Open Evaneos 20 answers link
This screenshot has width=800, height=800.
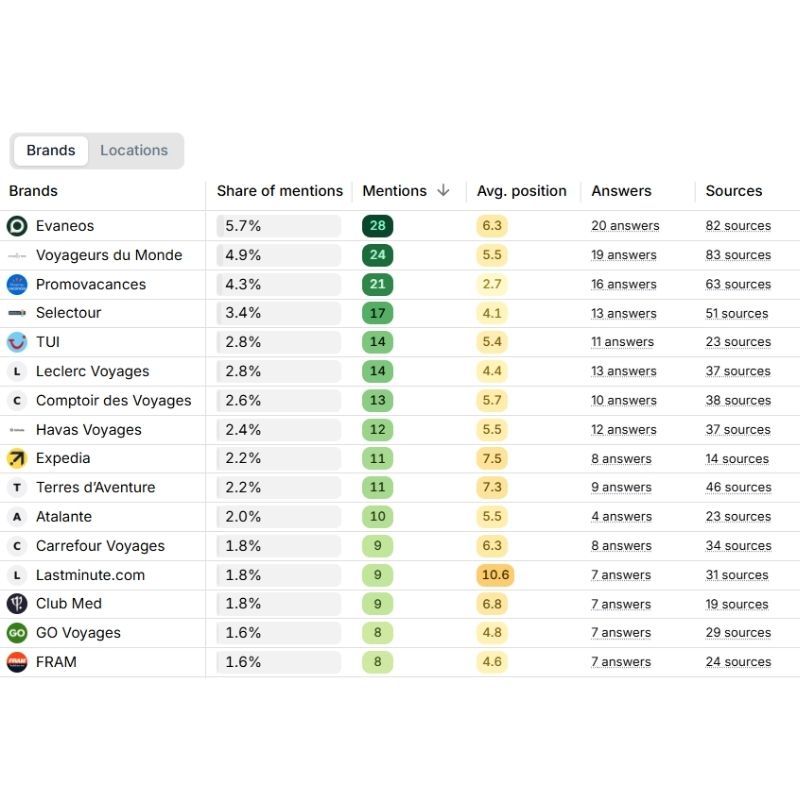click(624, 226)
